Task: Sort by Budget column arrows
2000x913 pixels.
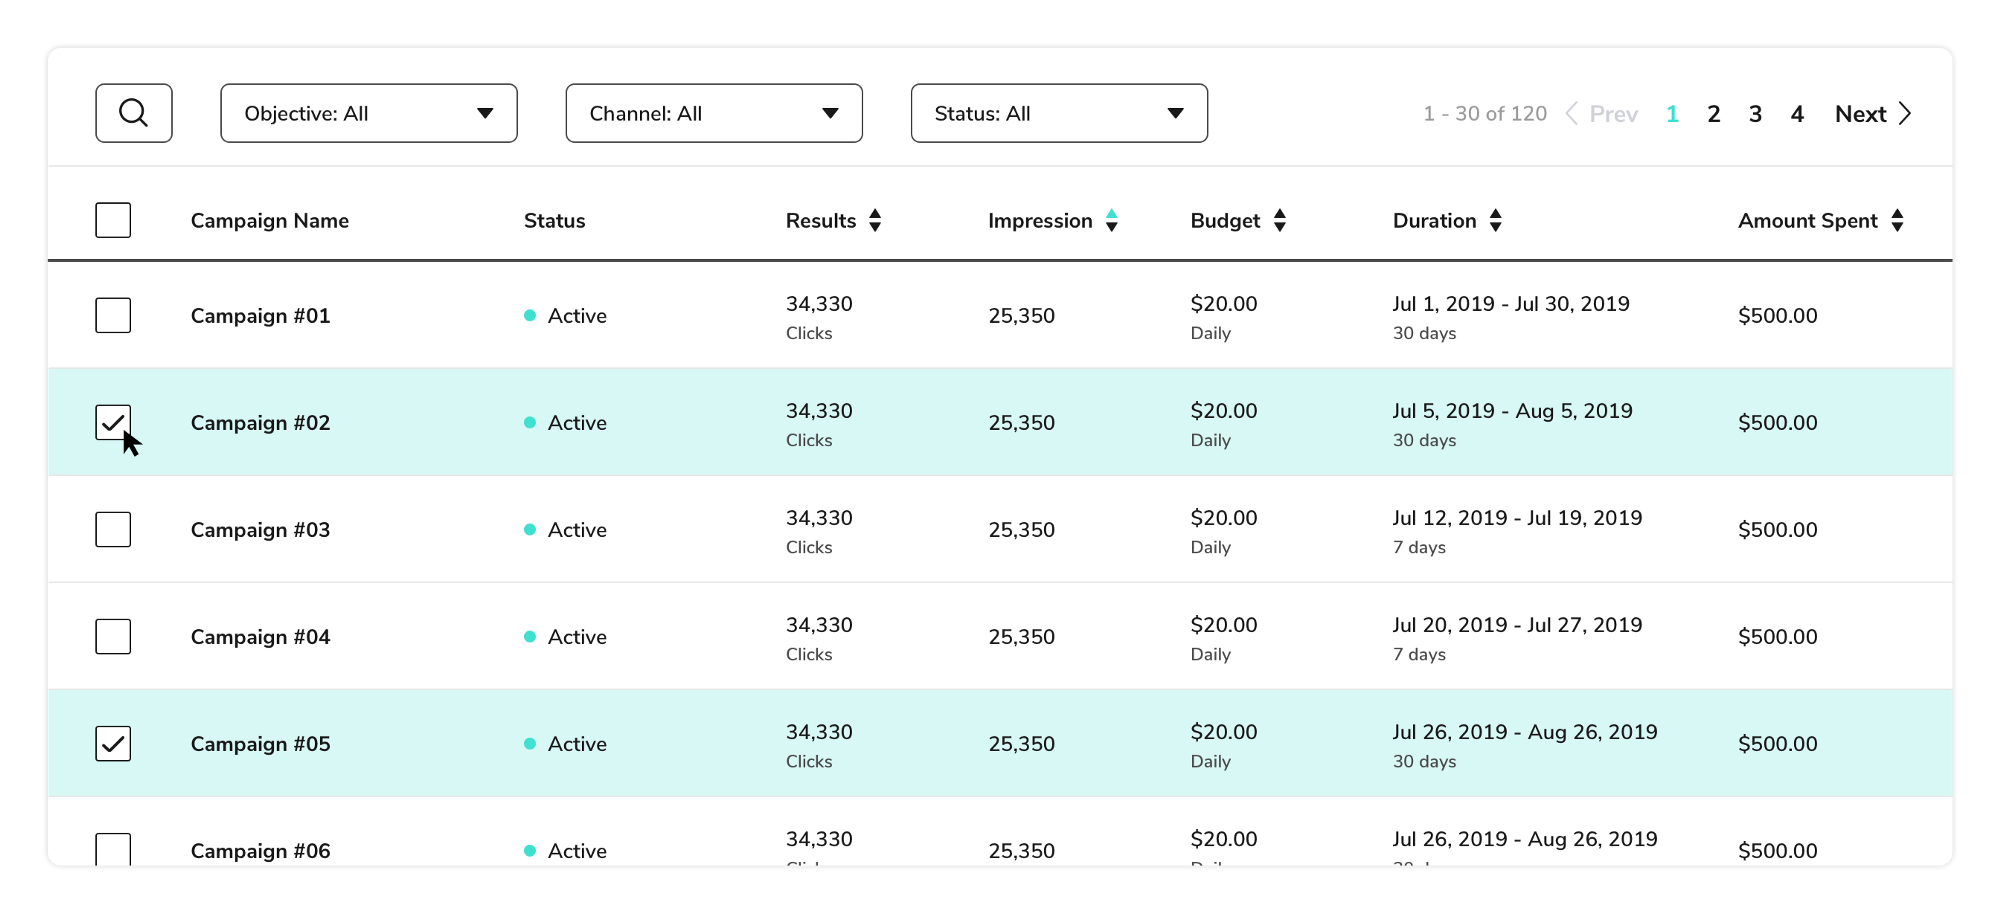Action: tap(1279, 221)
